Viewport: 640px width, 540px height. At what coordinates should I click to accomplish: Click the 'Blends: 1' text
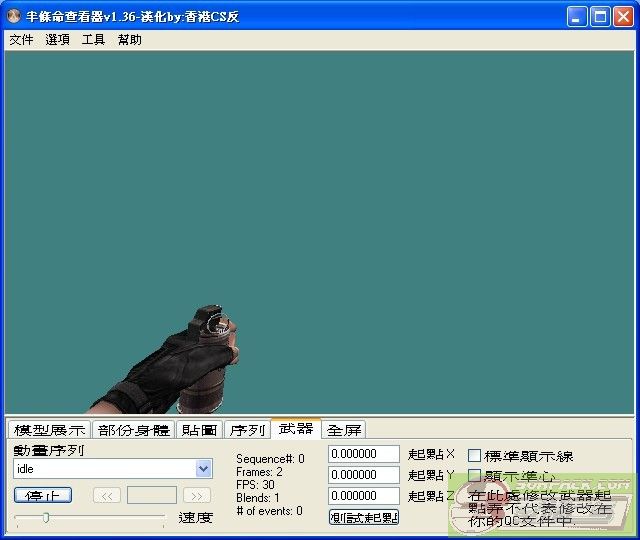pos(258,498)
